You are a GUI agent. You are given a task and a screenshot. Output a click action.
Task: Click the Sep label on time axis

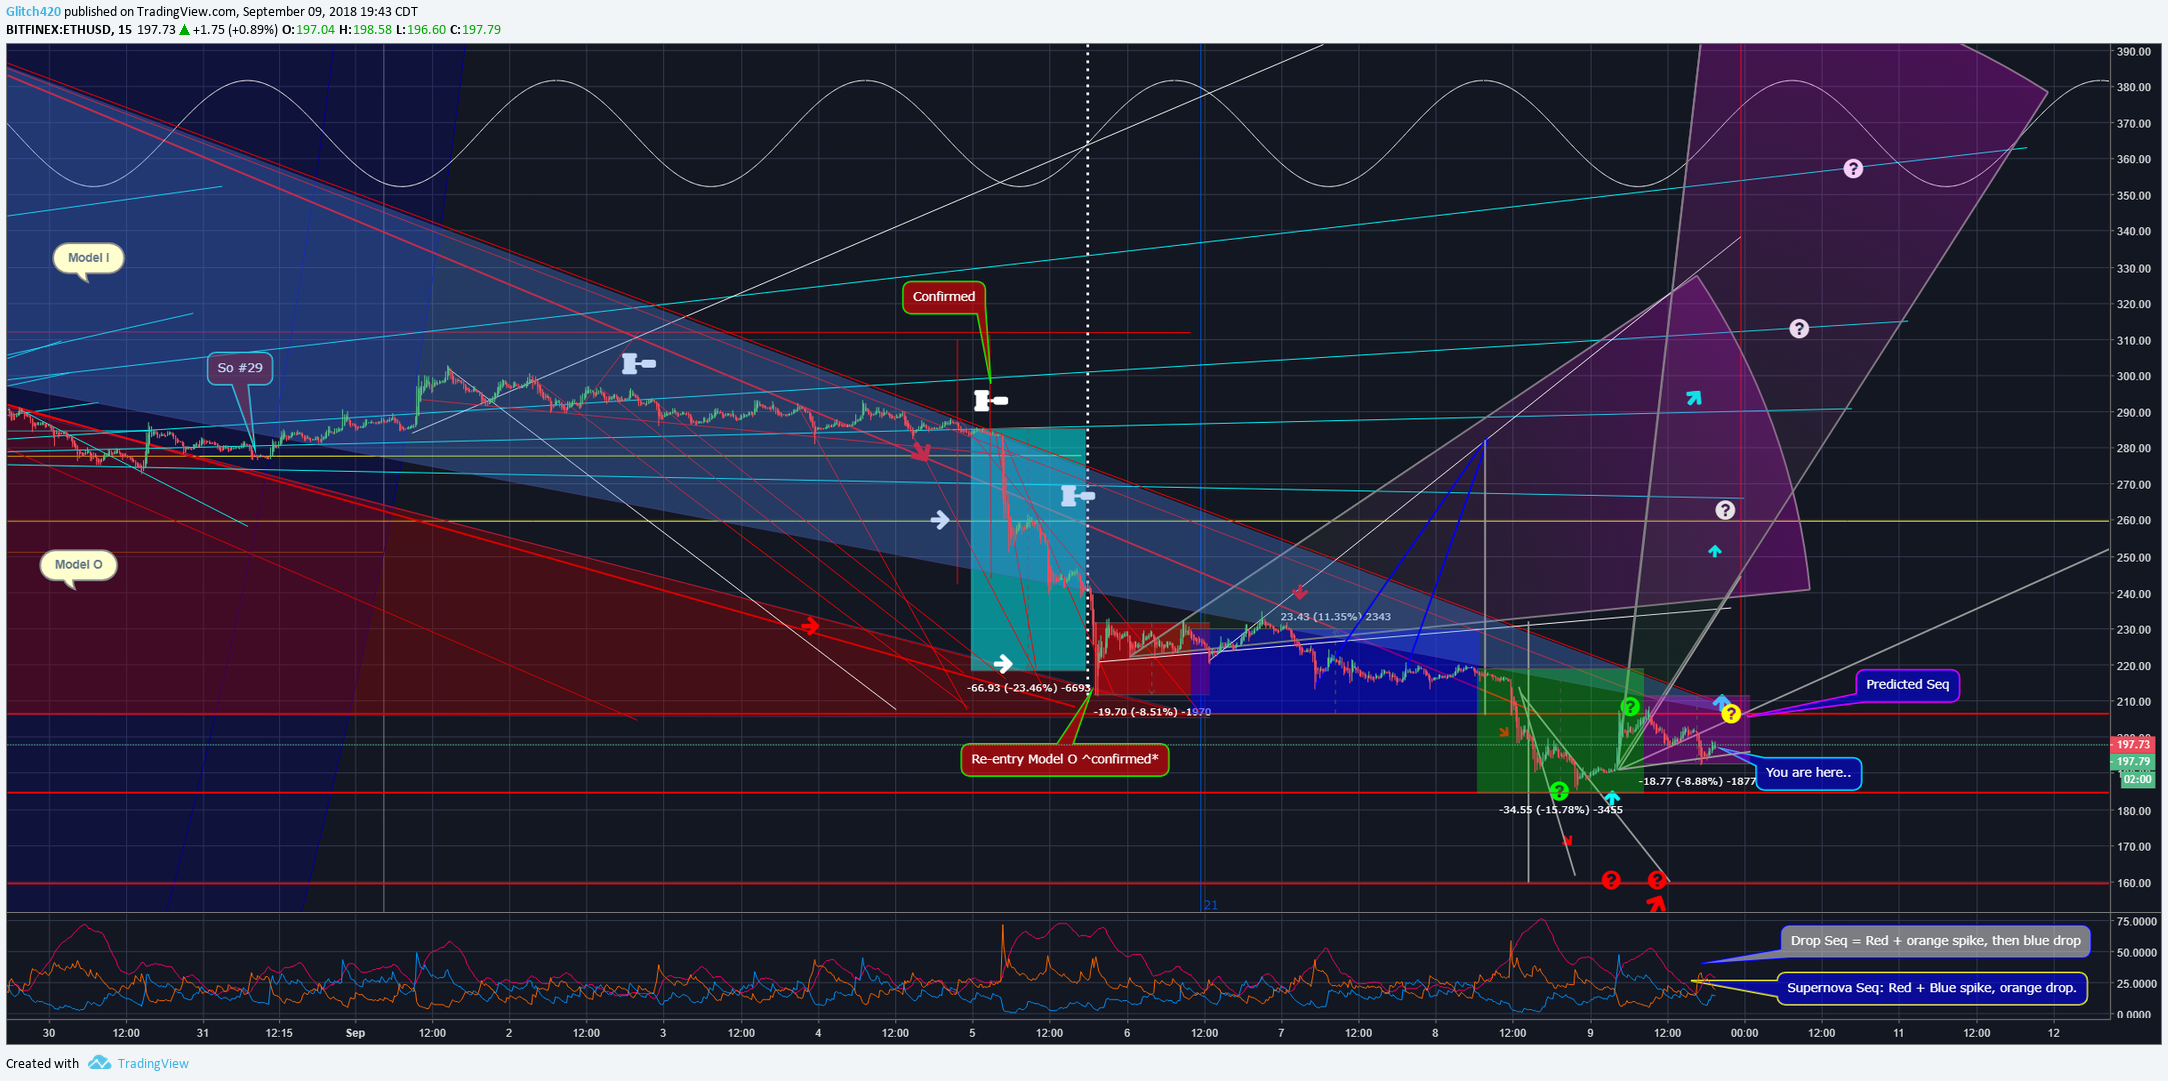(x=355, y=1033)
